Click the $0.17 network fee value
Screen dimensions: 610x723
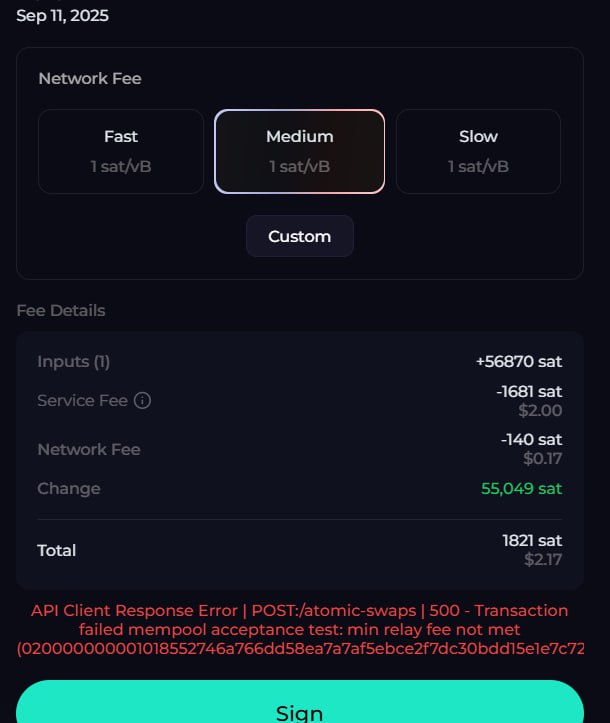click(542, 459)
